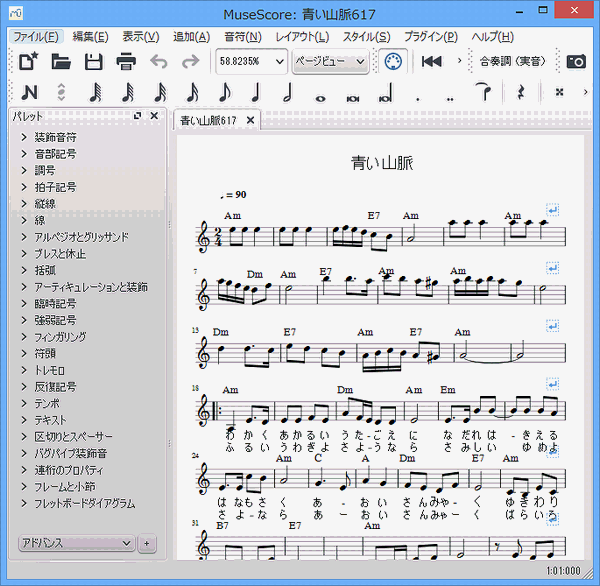Screen dimensions: 600x586
Task: Expand the 装飾音符 palette
Action: click(24, 137)
